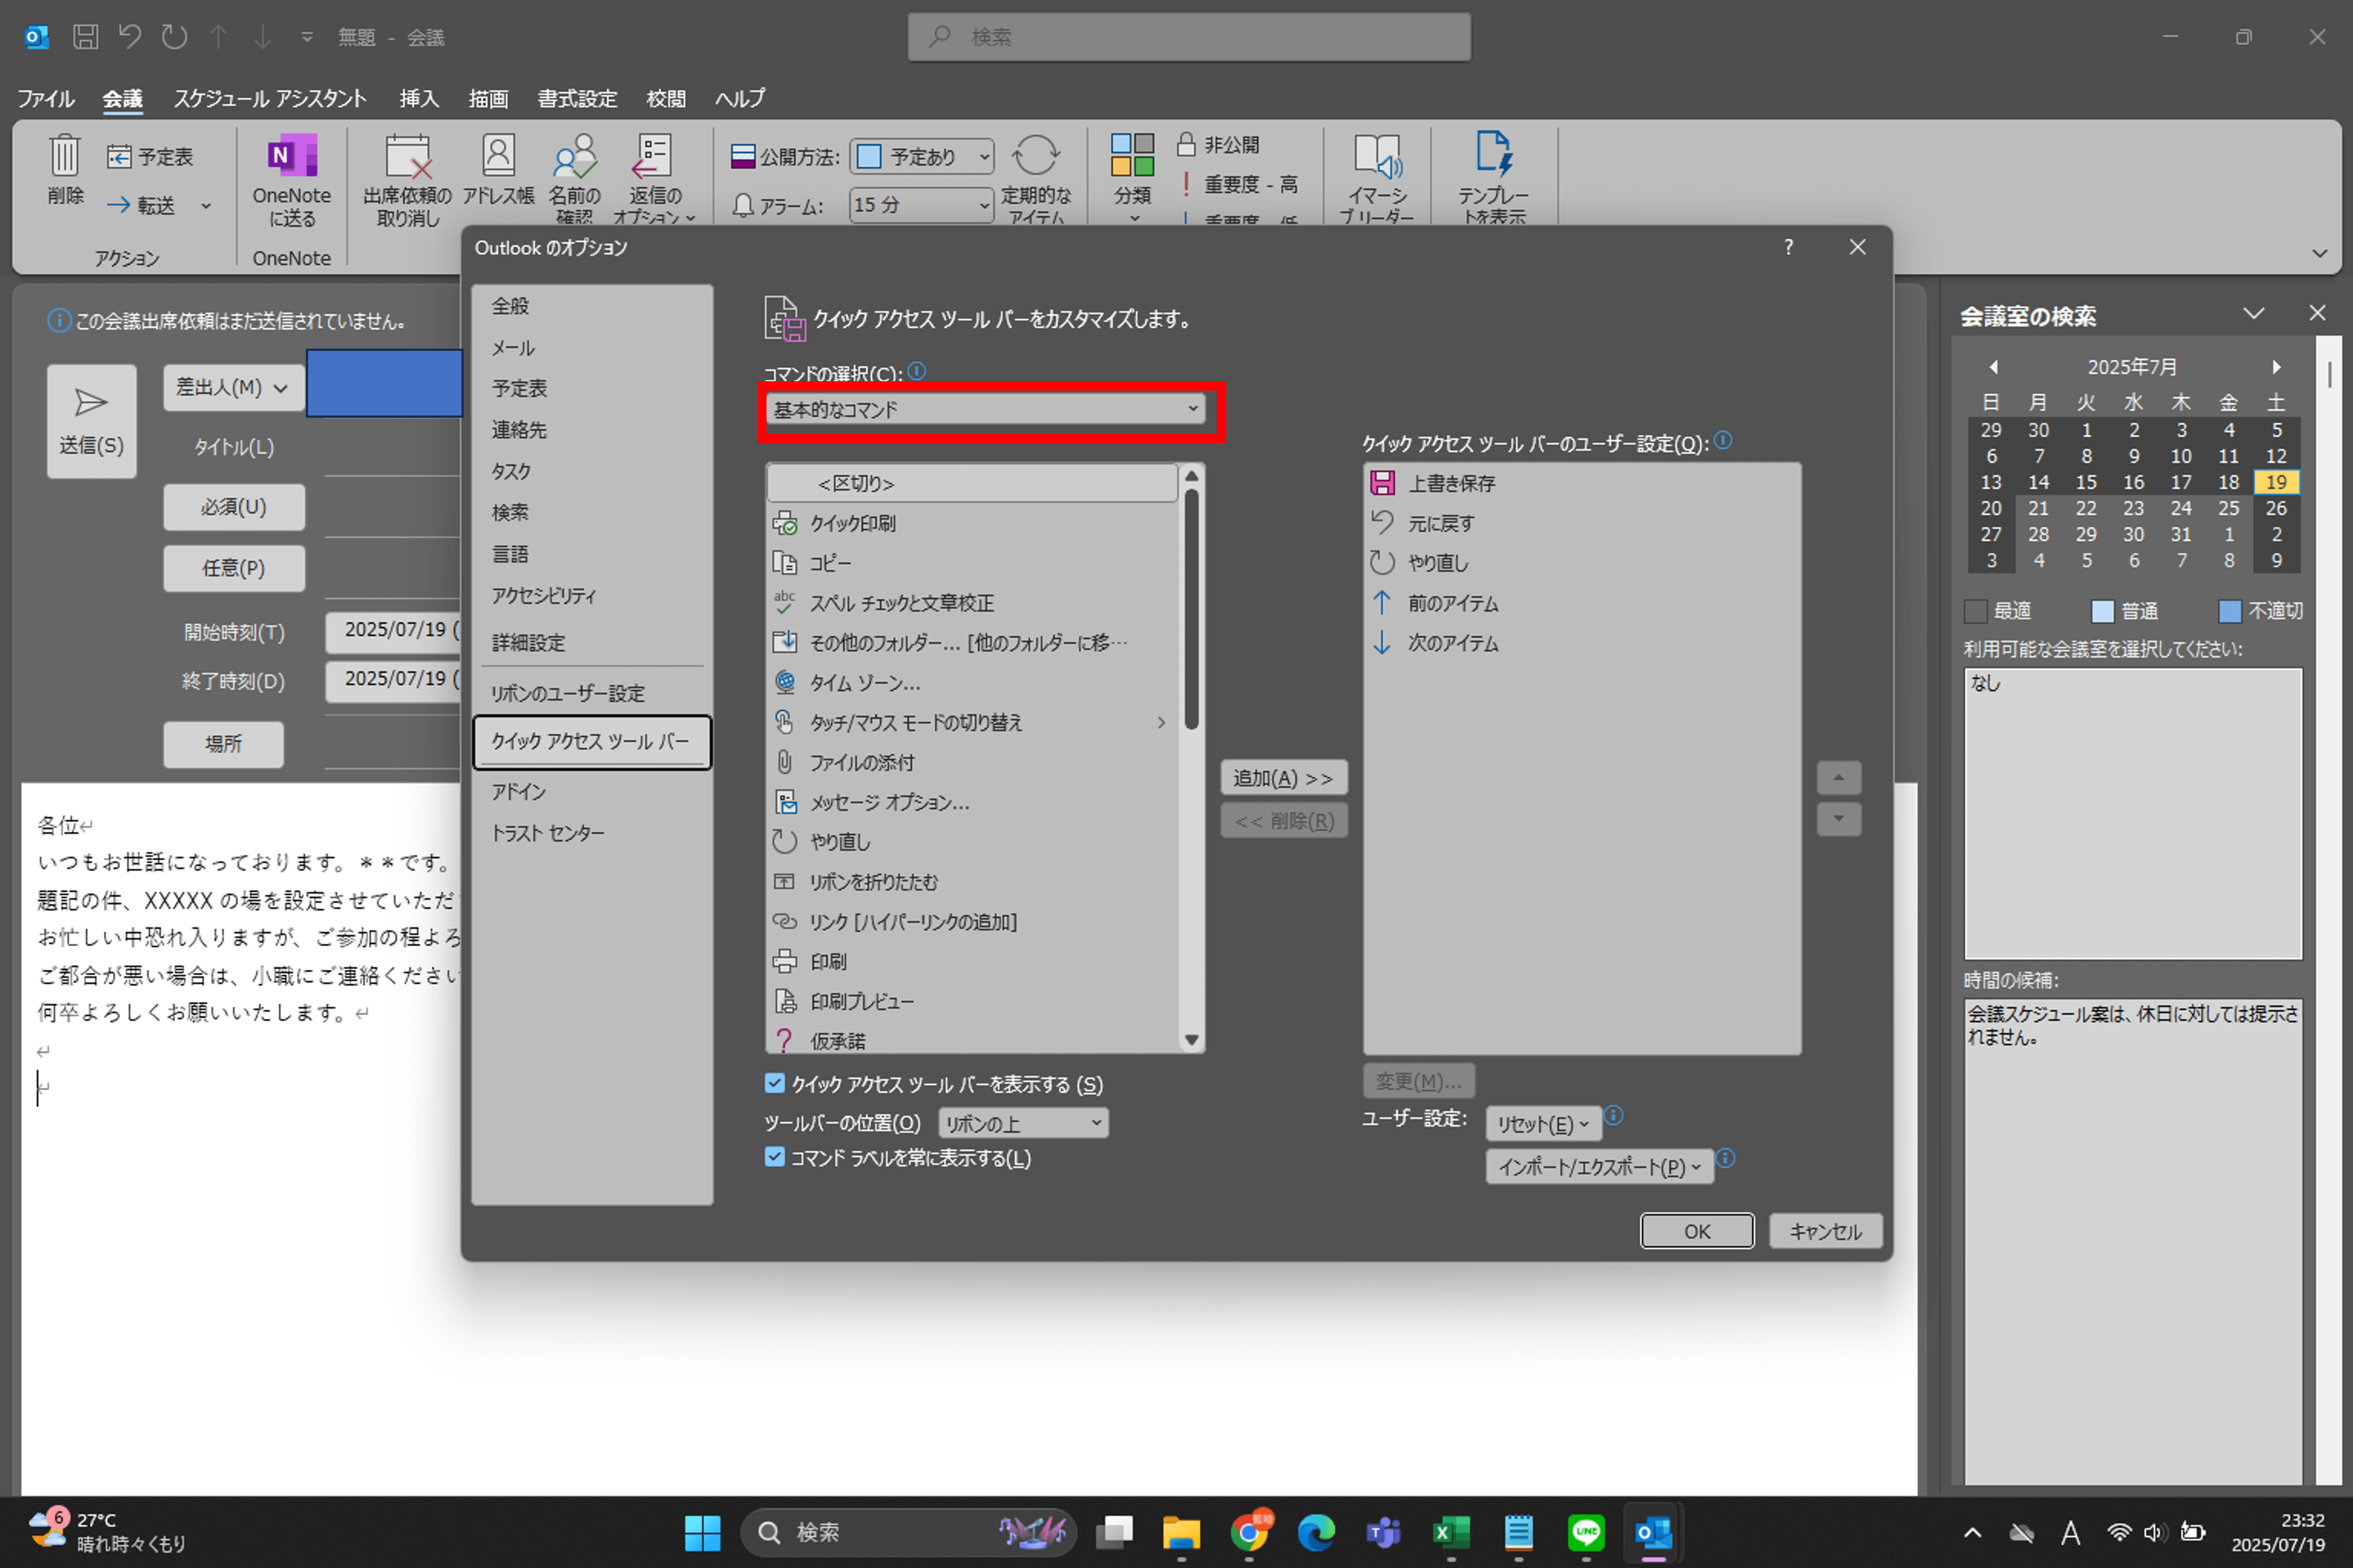Select 次のアイテム in toolbar settings list
The image size is (2353, 1568).
(x=1581, y=643)
